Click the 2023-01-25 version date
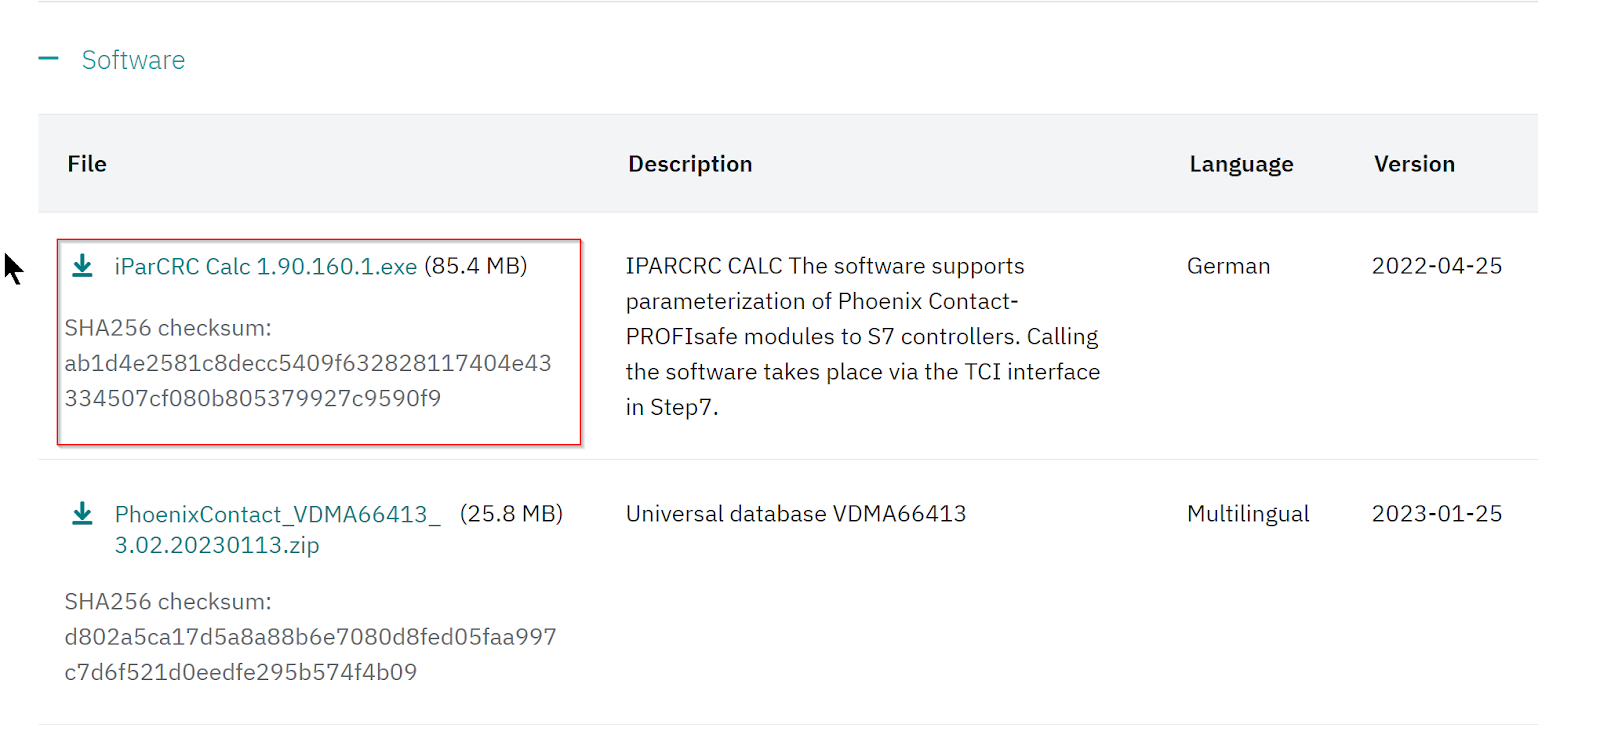This screenshot has width=1600, height=735. click(1436, 514)
